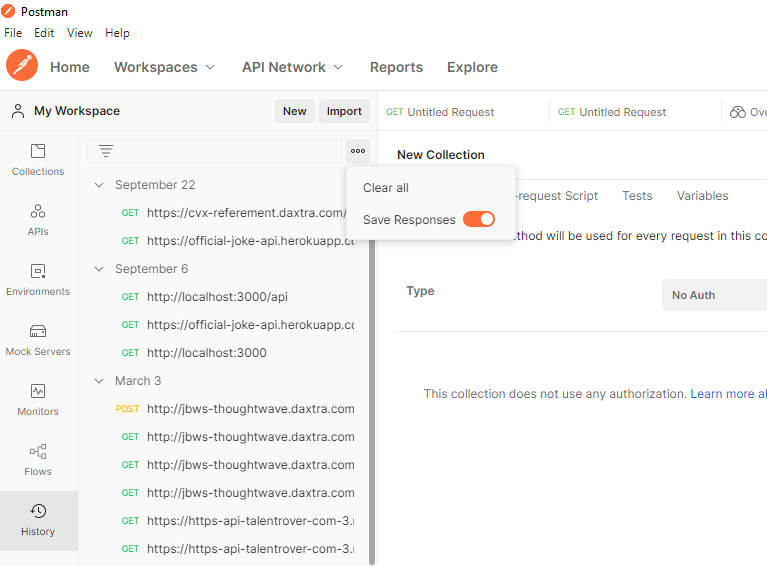Image resolution: width=767 pixels, height=566 pixels.
Task: Open the Reports page
Action: (x=396, y=67)
